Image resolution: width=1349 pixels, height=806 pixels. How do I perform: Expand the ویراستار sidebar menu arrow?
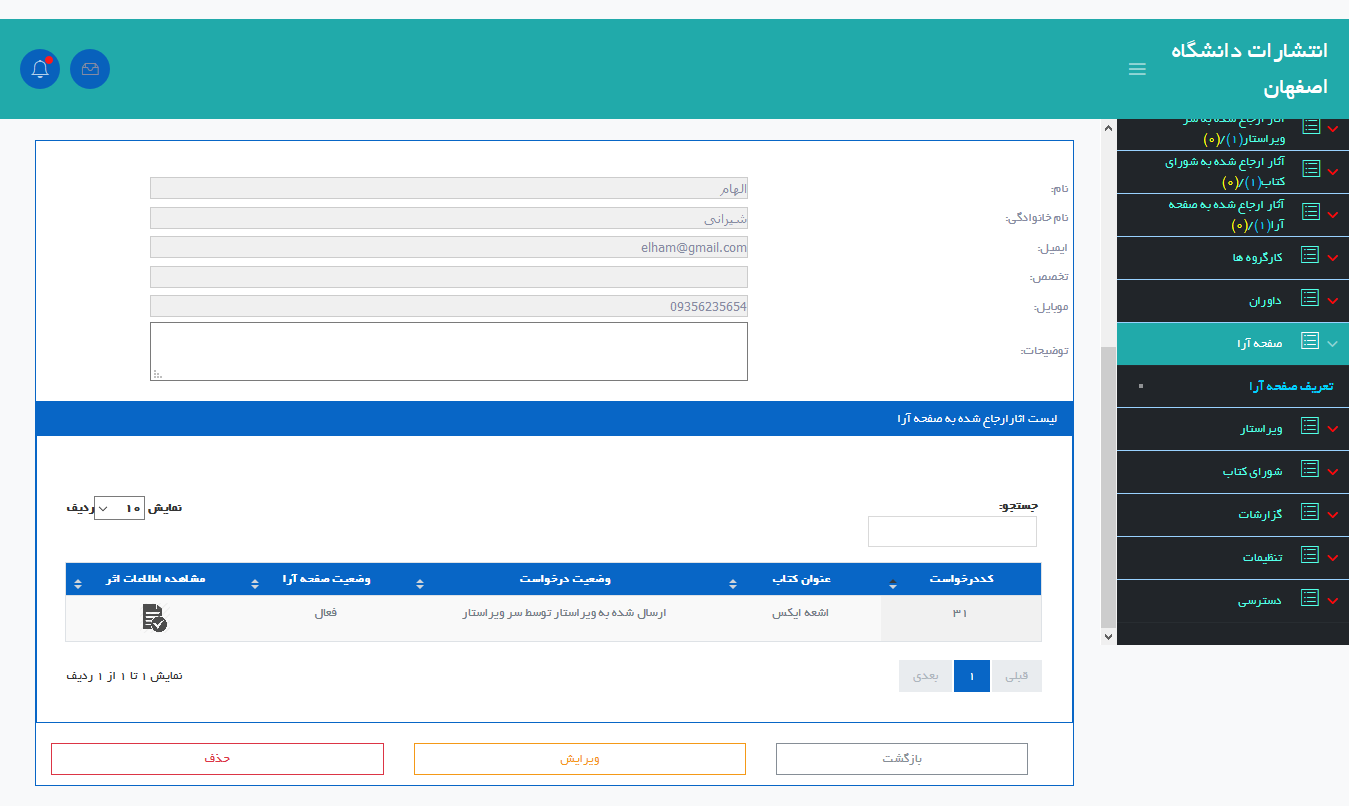pyautogui.click(x=1332, y=429)
